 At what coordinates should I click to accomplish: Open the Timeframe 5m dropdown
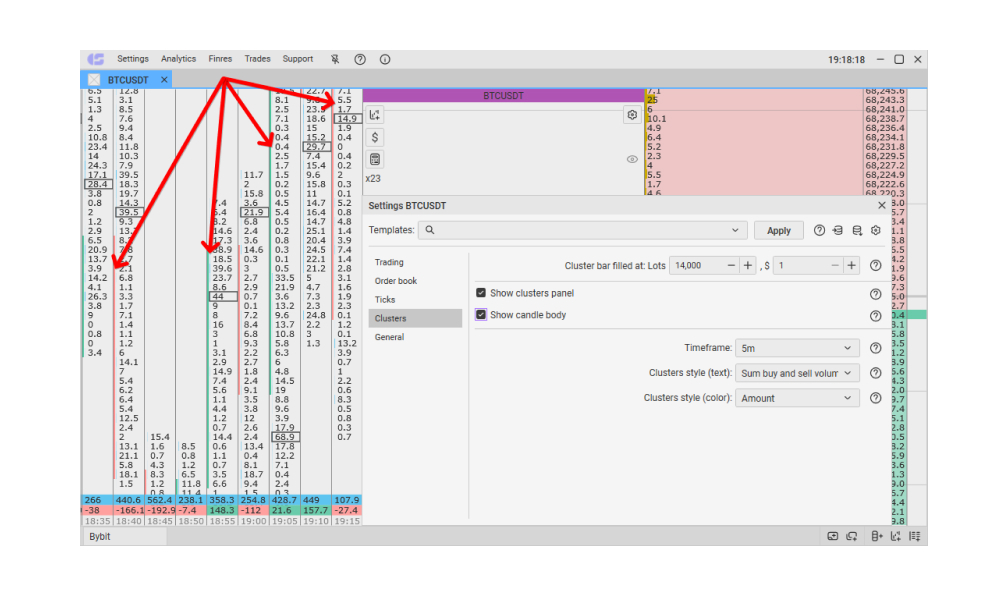(797, 348)
